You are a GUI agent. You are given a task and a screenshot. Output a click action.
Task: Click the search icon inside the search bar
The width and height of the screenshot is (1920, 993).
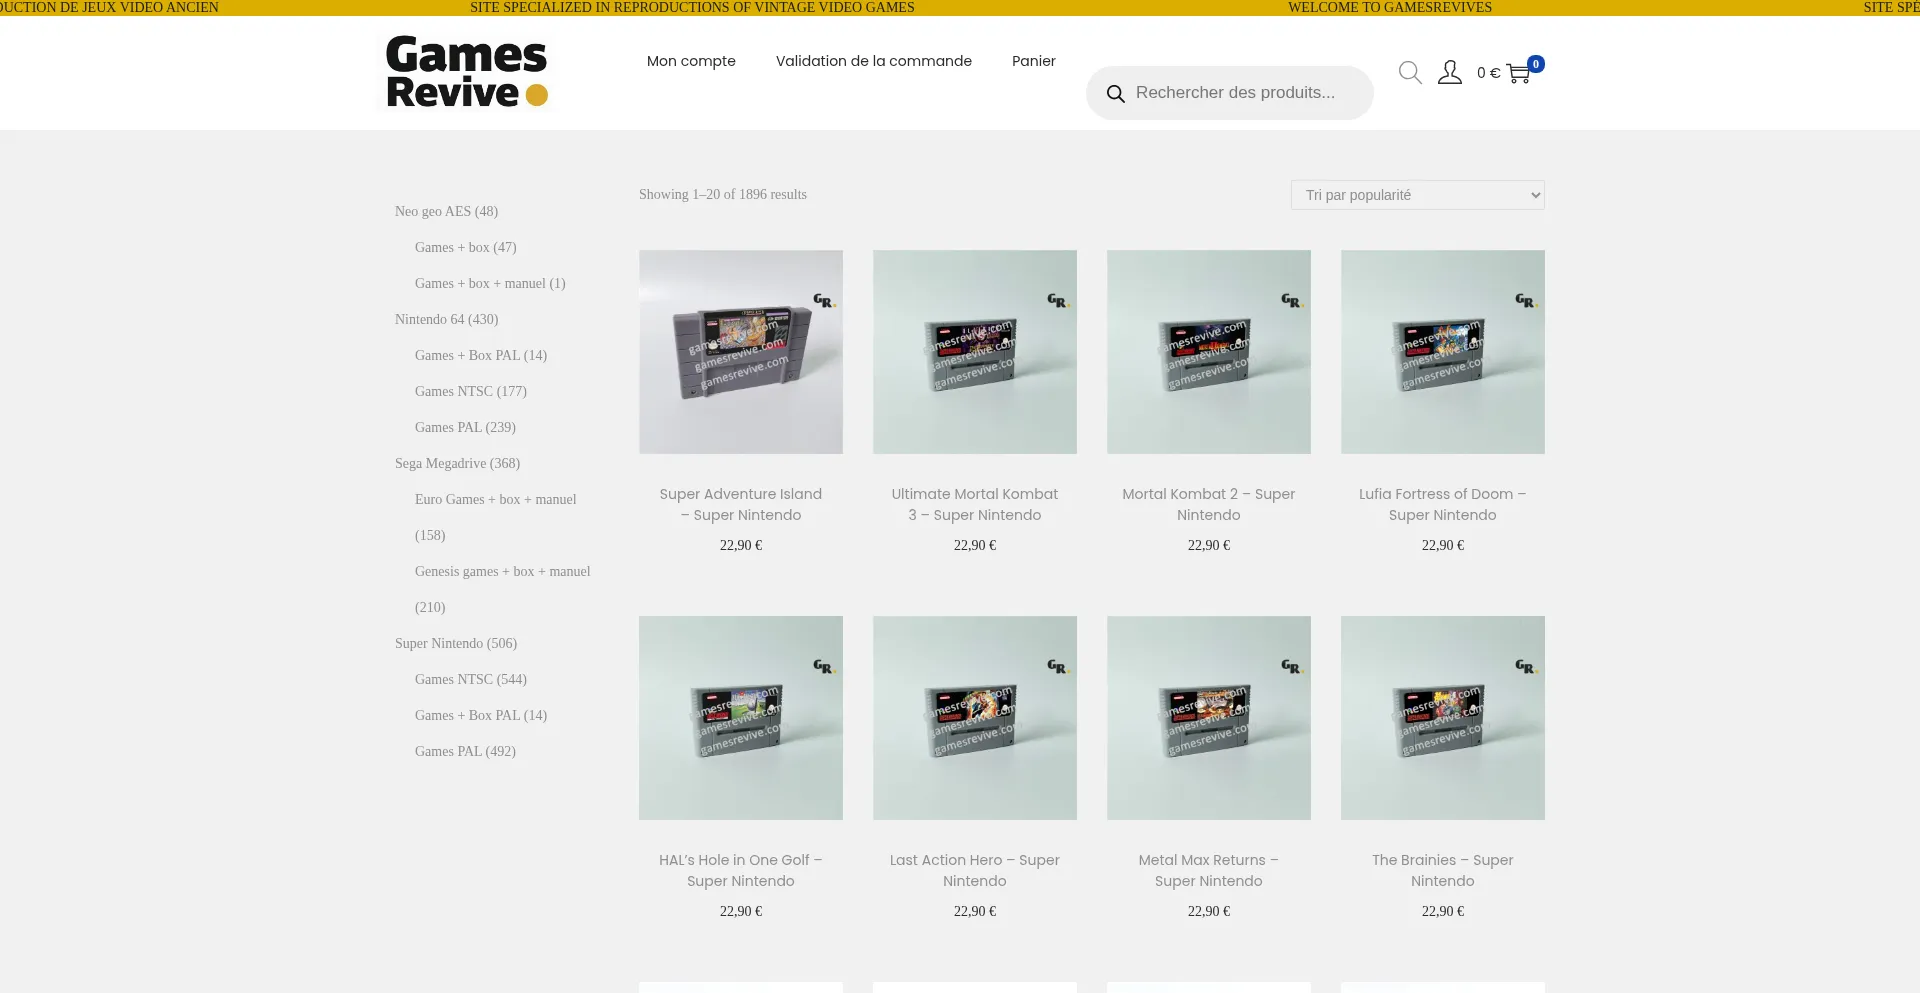click(1116, 93)
